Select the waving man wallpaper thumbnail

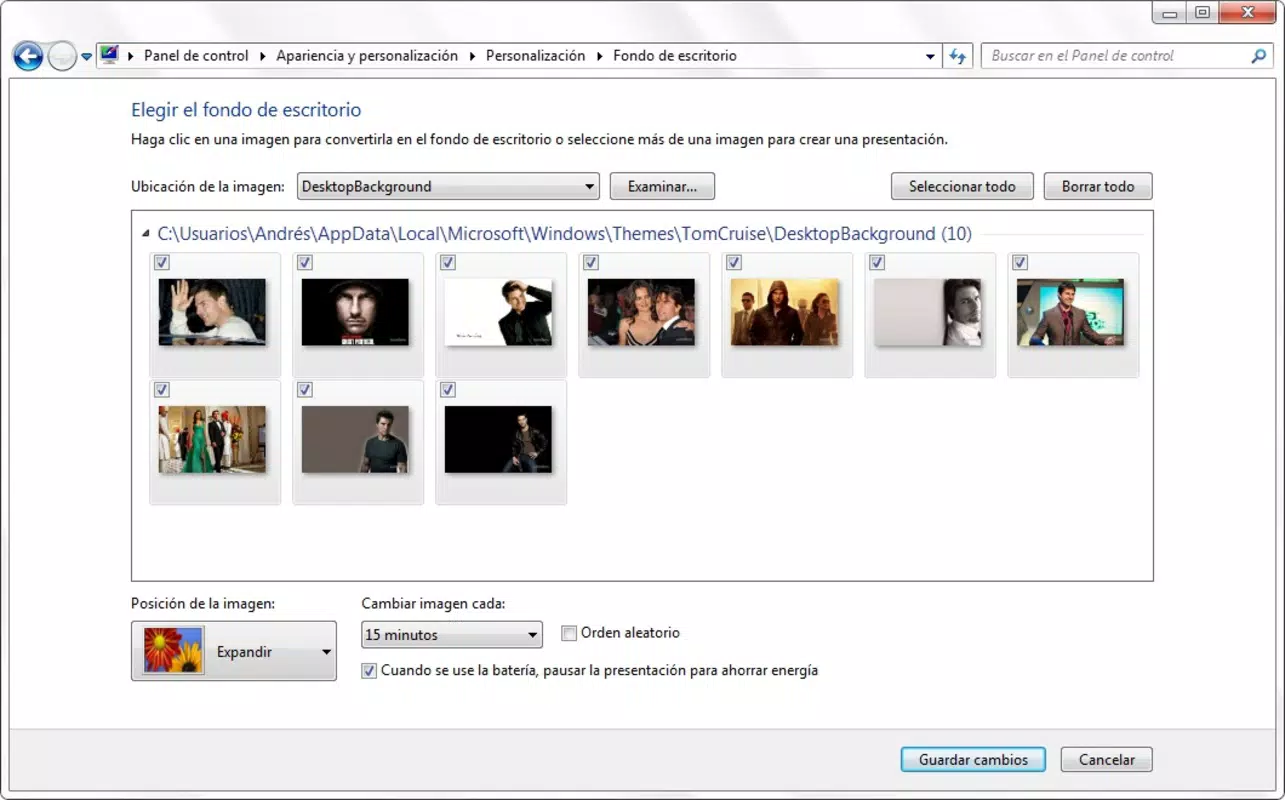212,312
